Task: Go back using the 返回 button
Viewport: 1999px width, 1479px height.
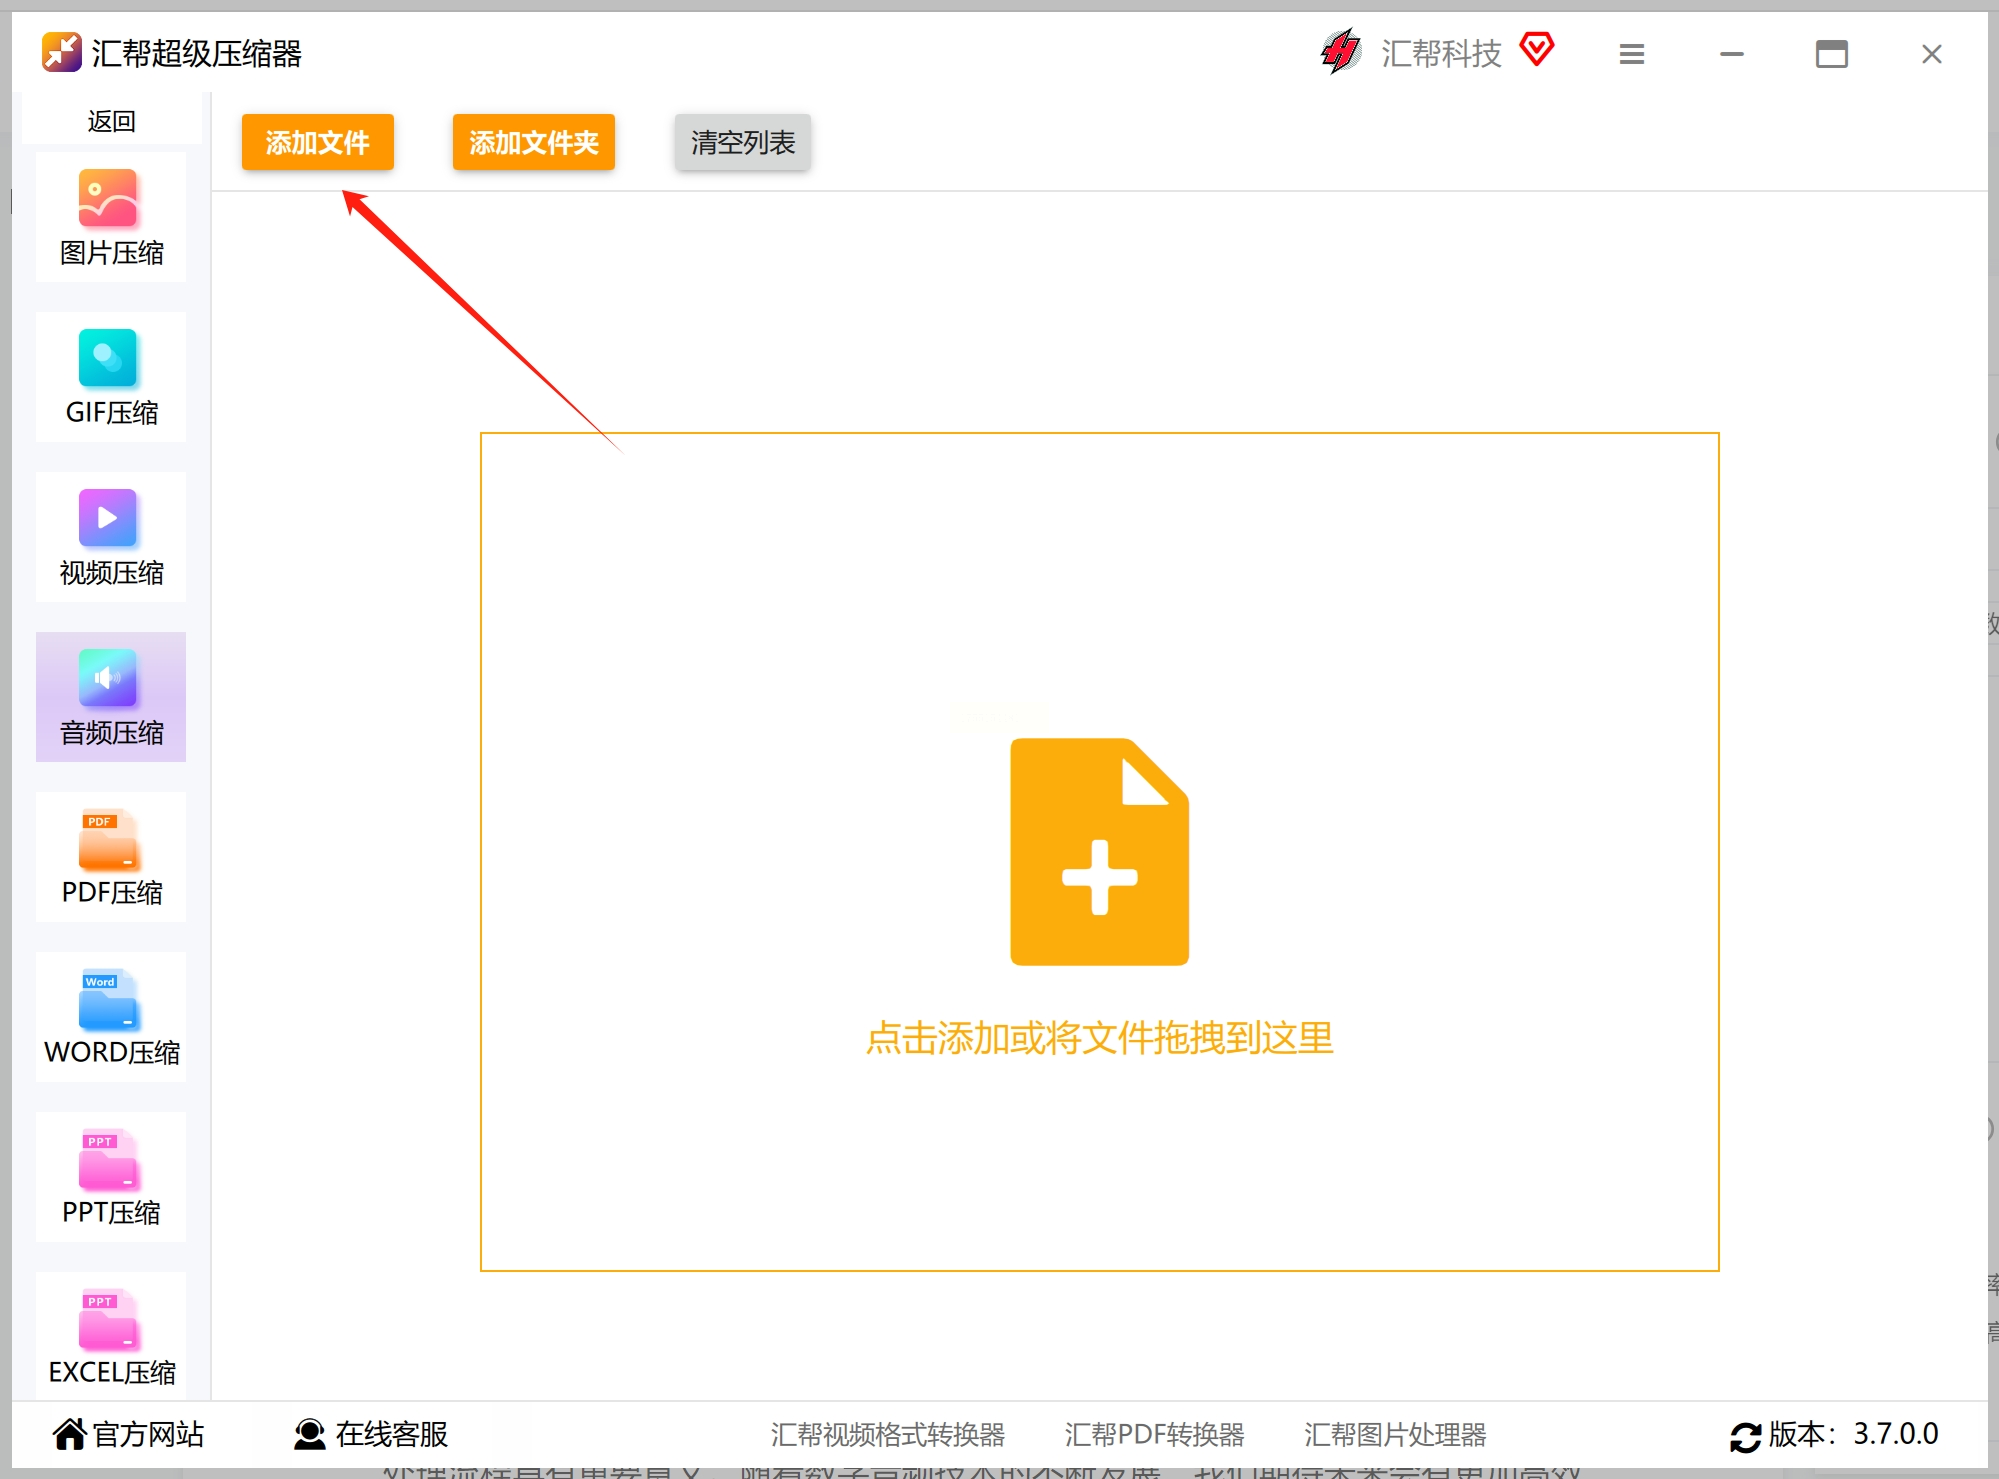Action: pyautogui.click(x=111, y=121)
